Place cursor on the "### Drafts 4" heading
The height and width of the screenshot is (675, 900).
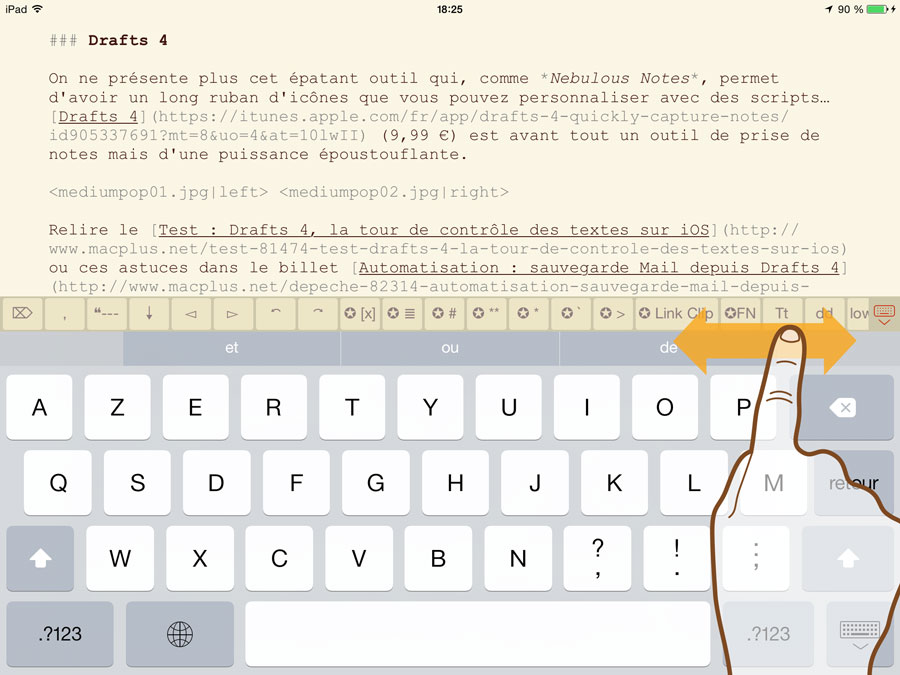click(x=108, y=40)
